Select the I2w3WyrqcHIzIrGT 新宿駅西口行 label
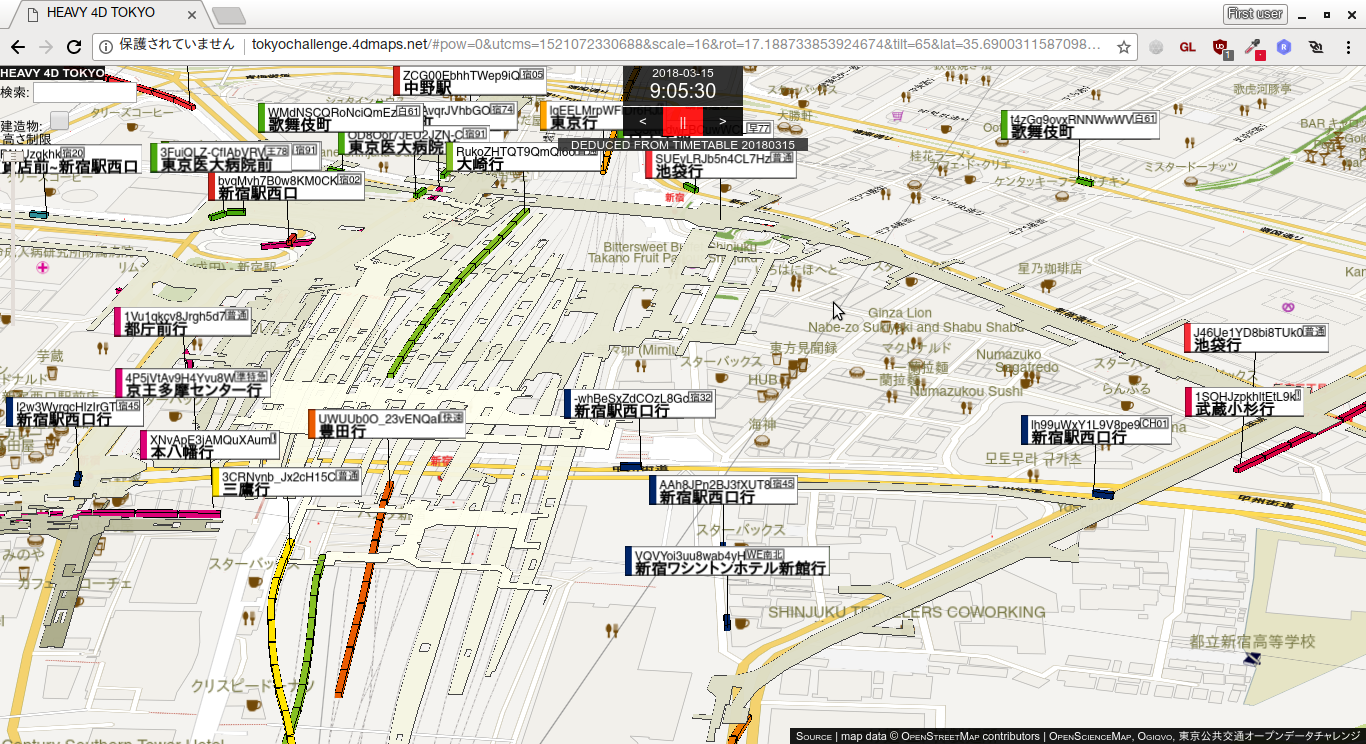Image resolution: width=1366 pixels, height=744 pixels. point(75,412)
